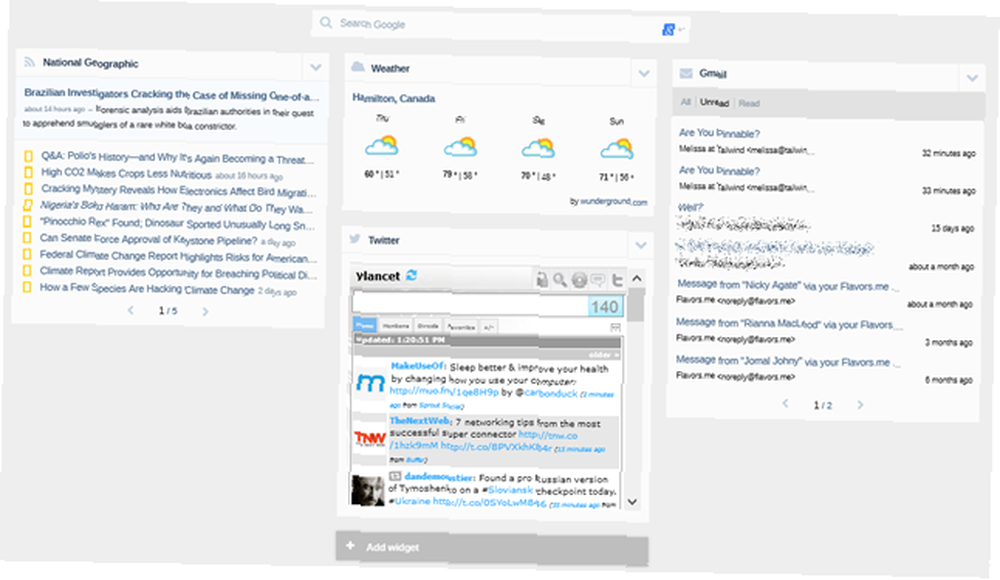1000x580 pixels.
Task: Open first 'Are You Pinnable?' email, 32 minutes ago
Action: [719, 133]
